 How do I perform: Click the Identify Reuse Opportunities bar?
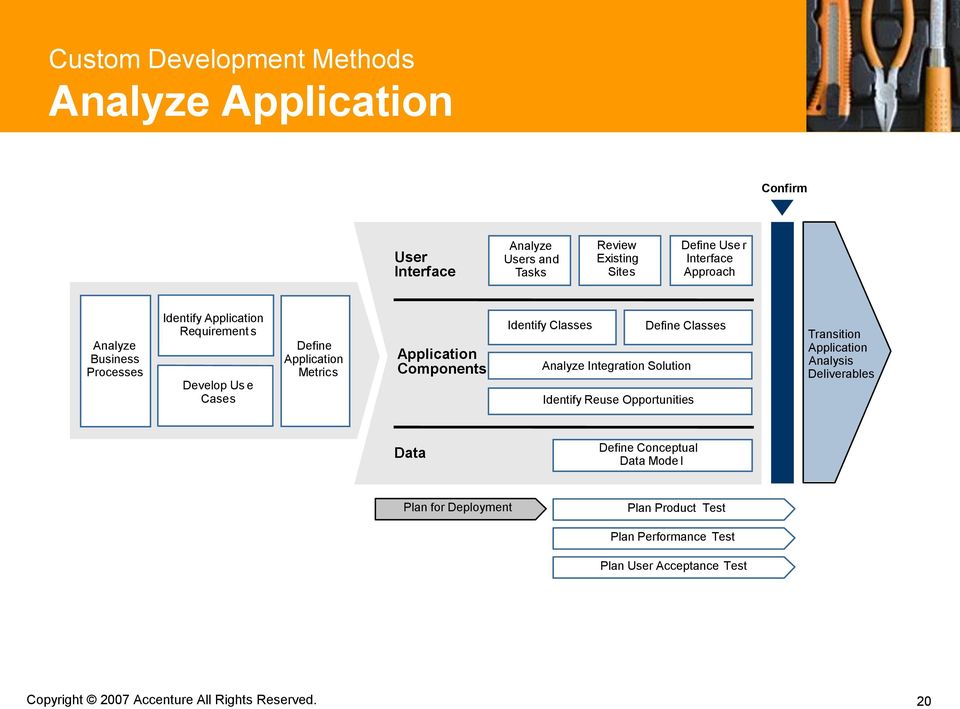point(620,400)
